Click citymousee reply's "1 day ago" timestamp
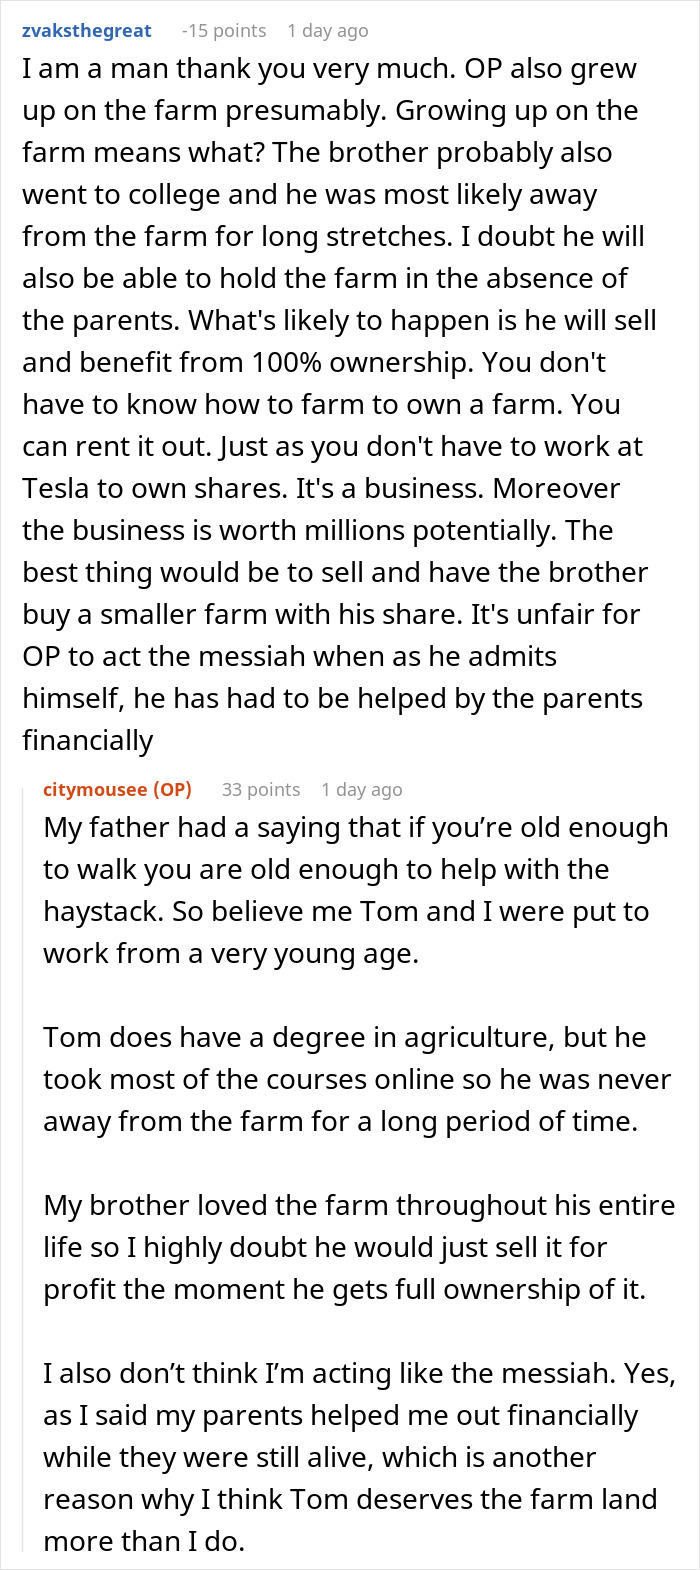This screenshot has width=700, height=1570. [x=361, y=789]
